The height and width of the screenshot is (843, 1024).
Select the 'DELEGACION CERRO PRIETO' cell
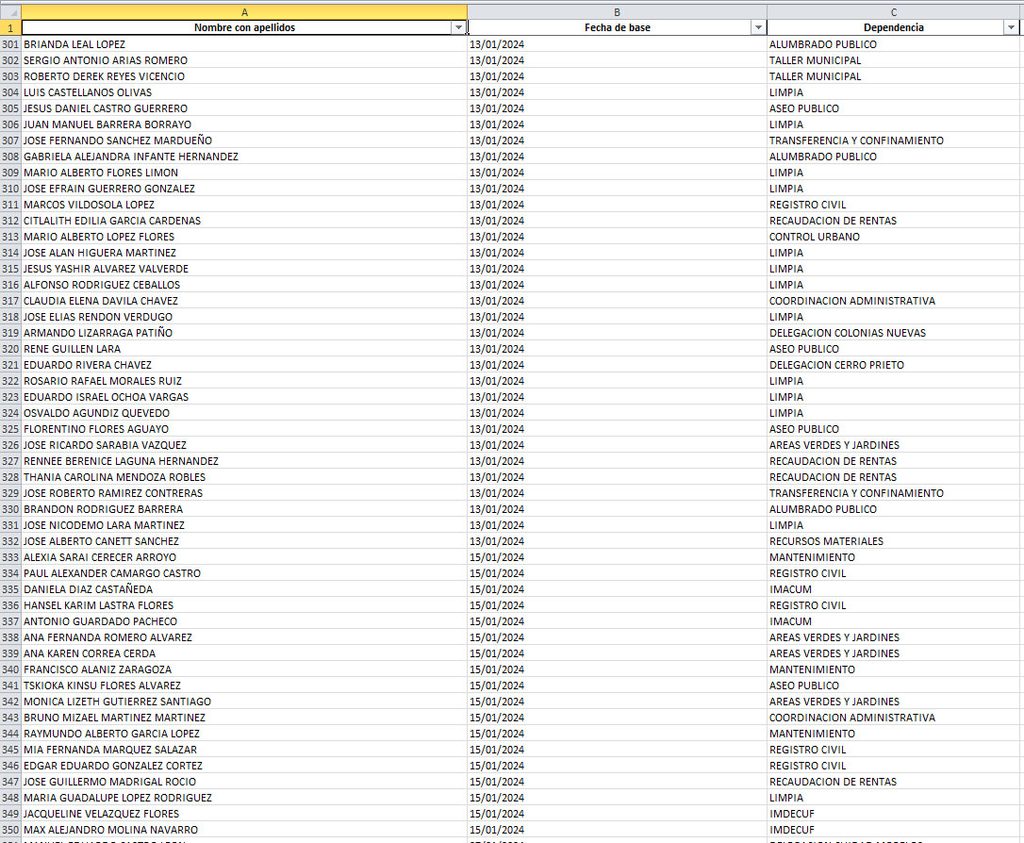click(x=893, y=365)
